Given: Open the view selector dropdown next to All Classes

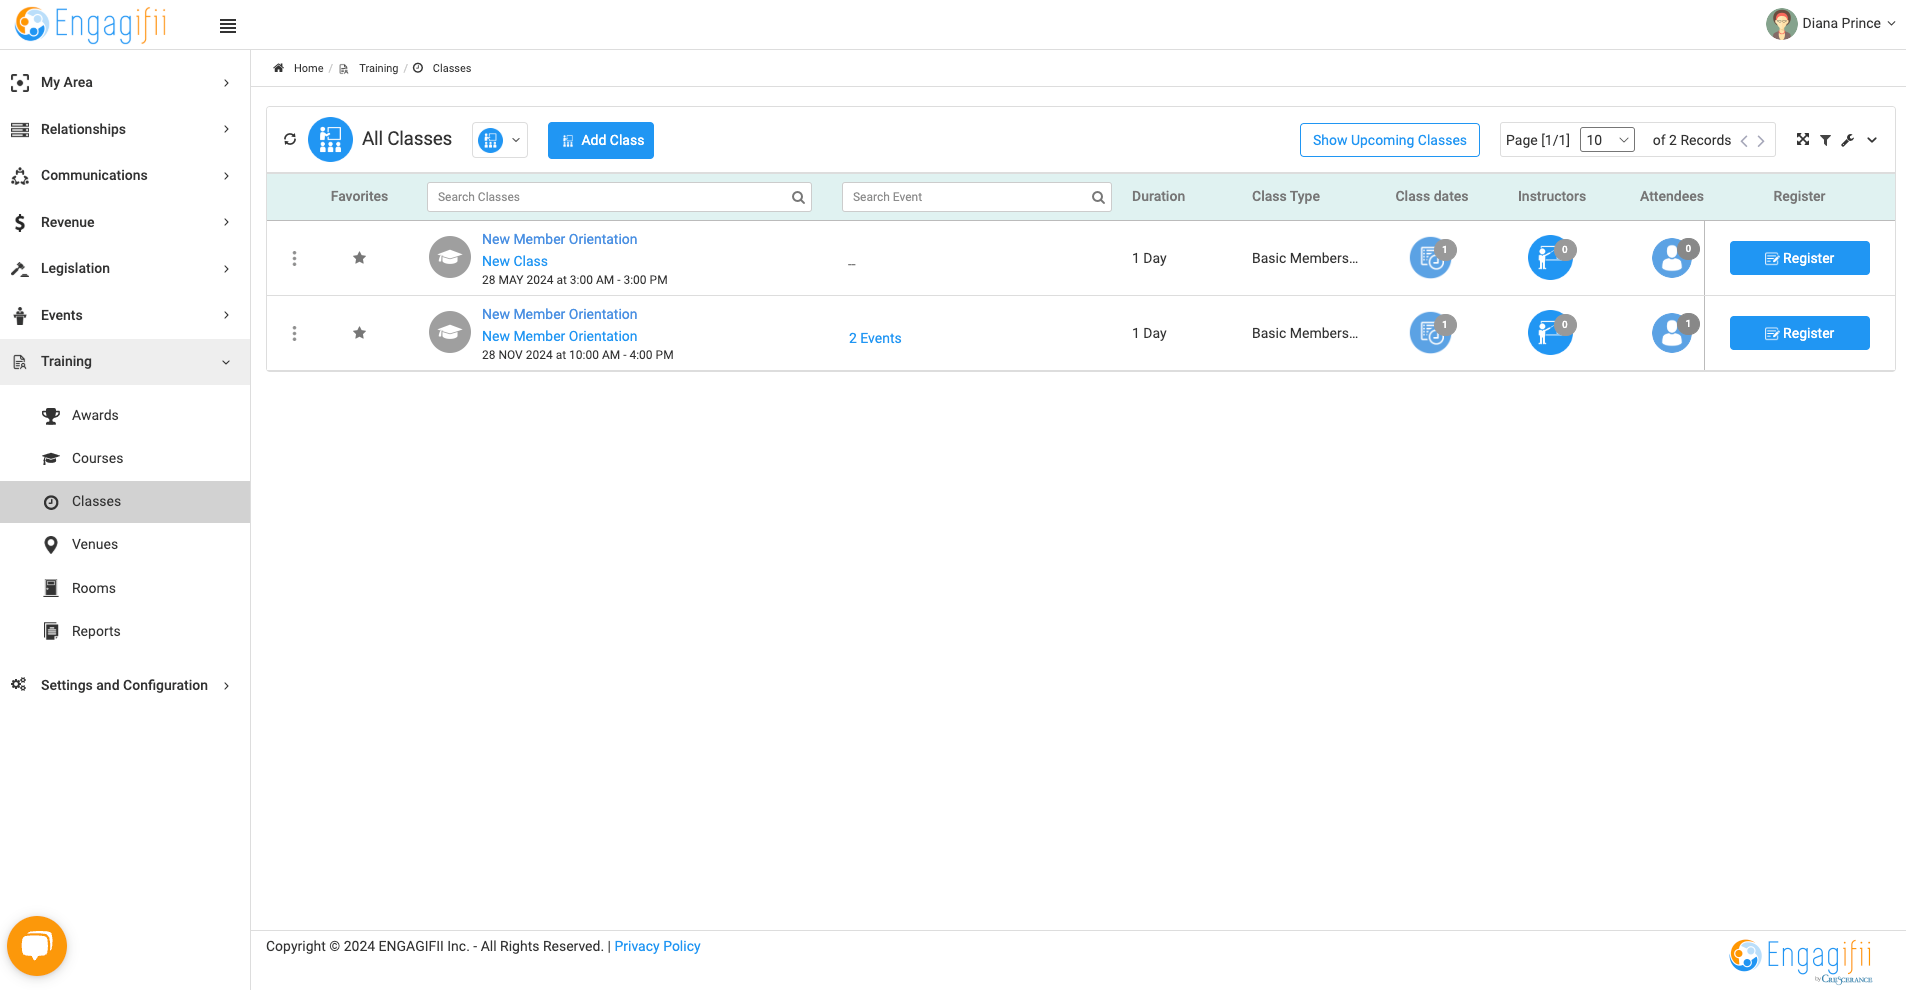Looking at the screenshot, I should click(500, 140).
